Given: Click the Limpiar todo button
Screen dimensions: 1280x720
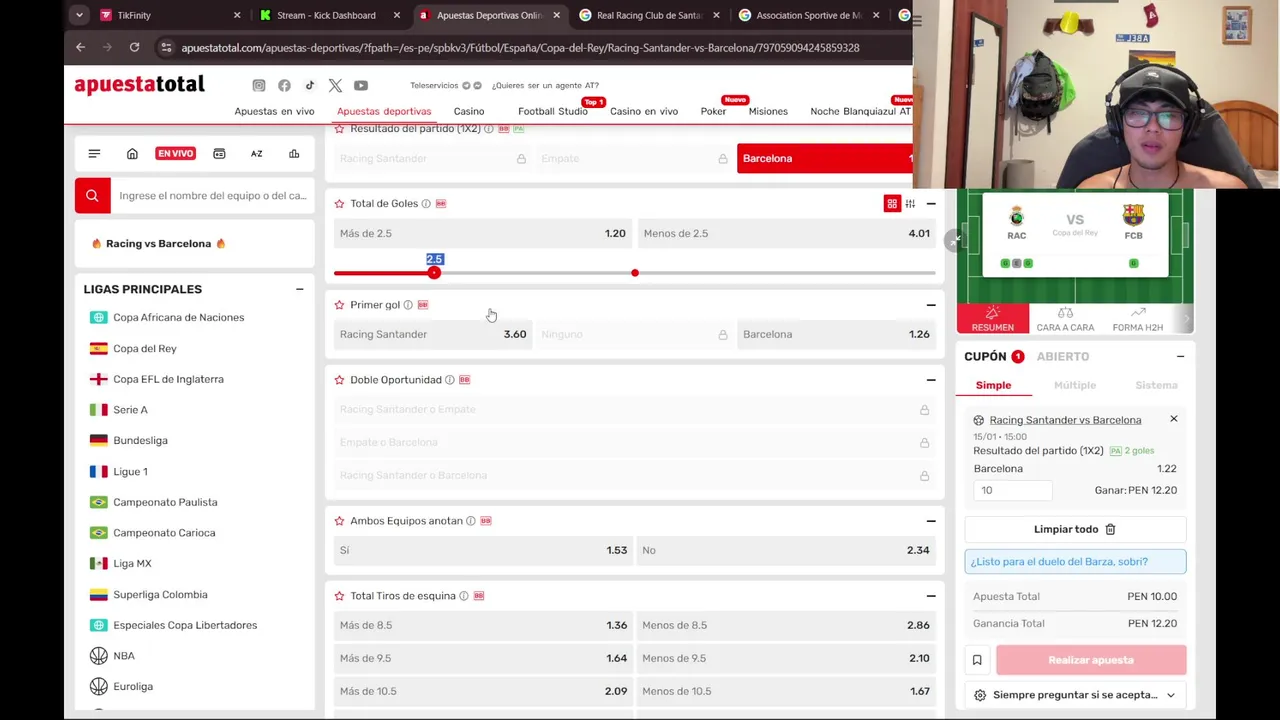Looking at the screenshot, I should click(x=1075, y=529).
